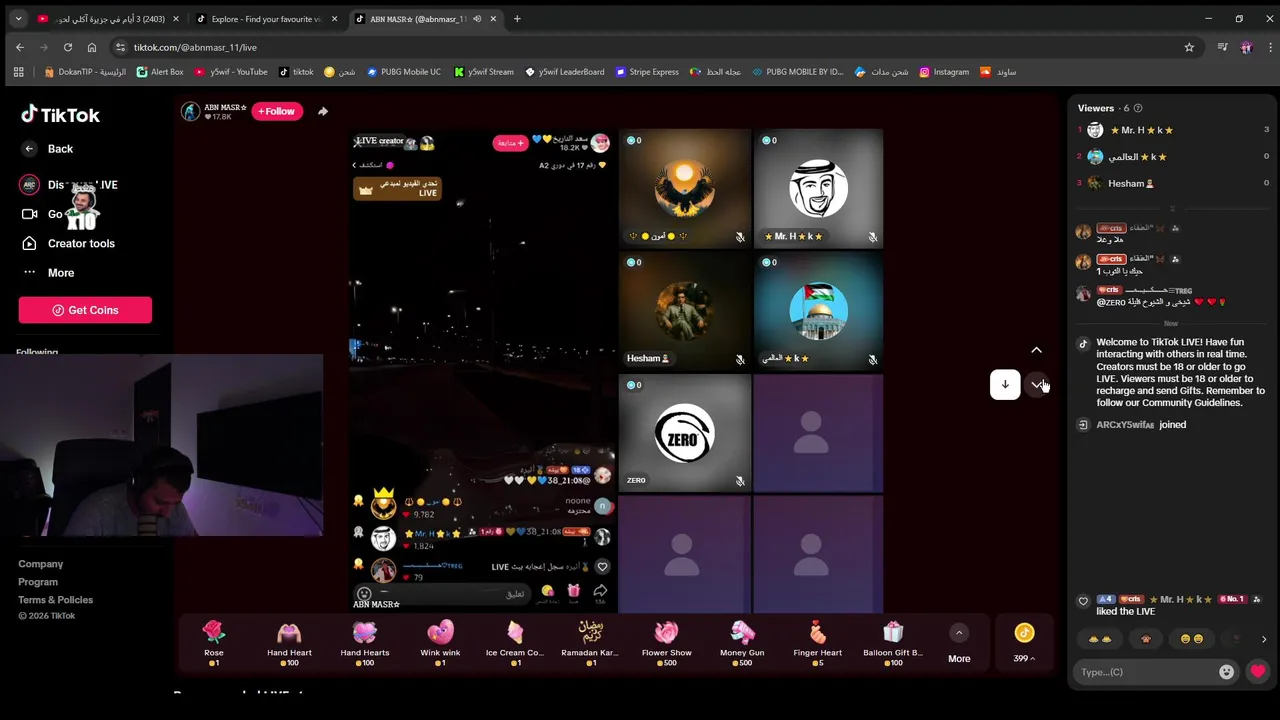Open guest tile Mr. H k
The height and width of the screenshot is (720, 1280).
coord(818,188)
